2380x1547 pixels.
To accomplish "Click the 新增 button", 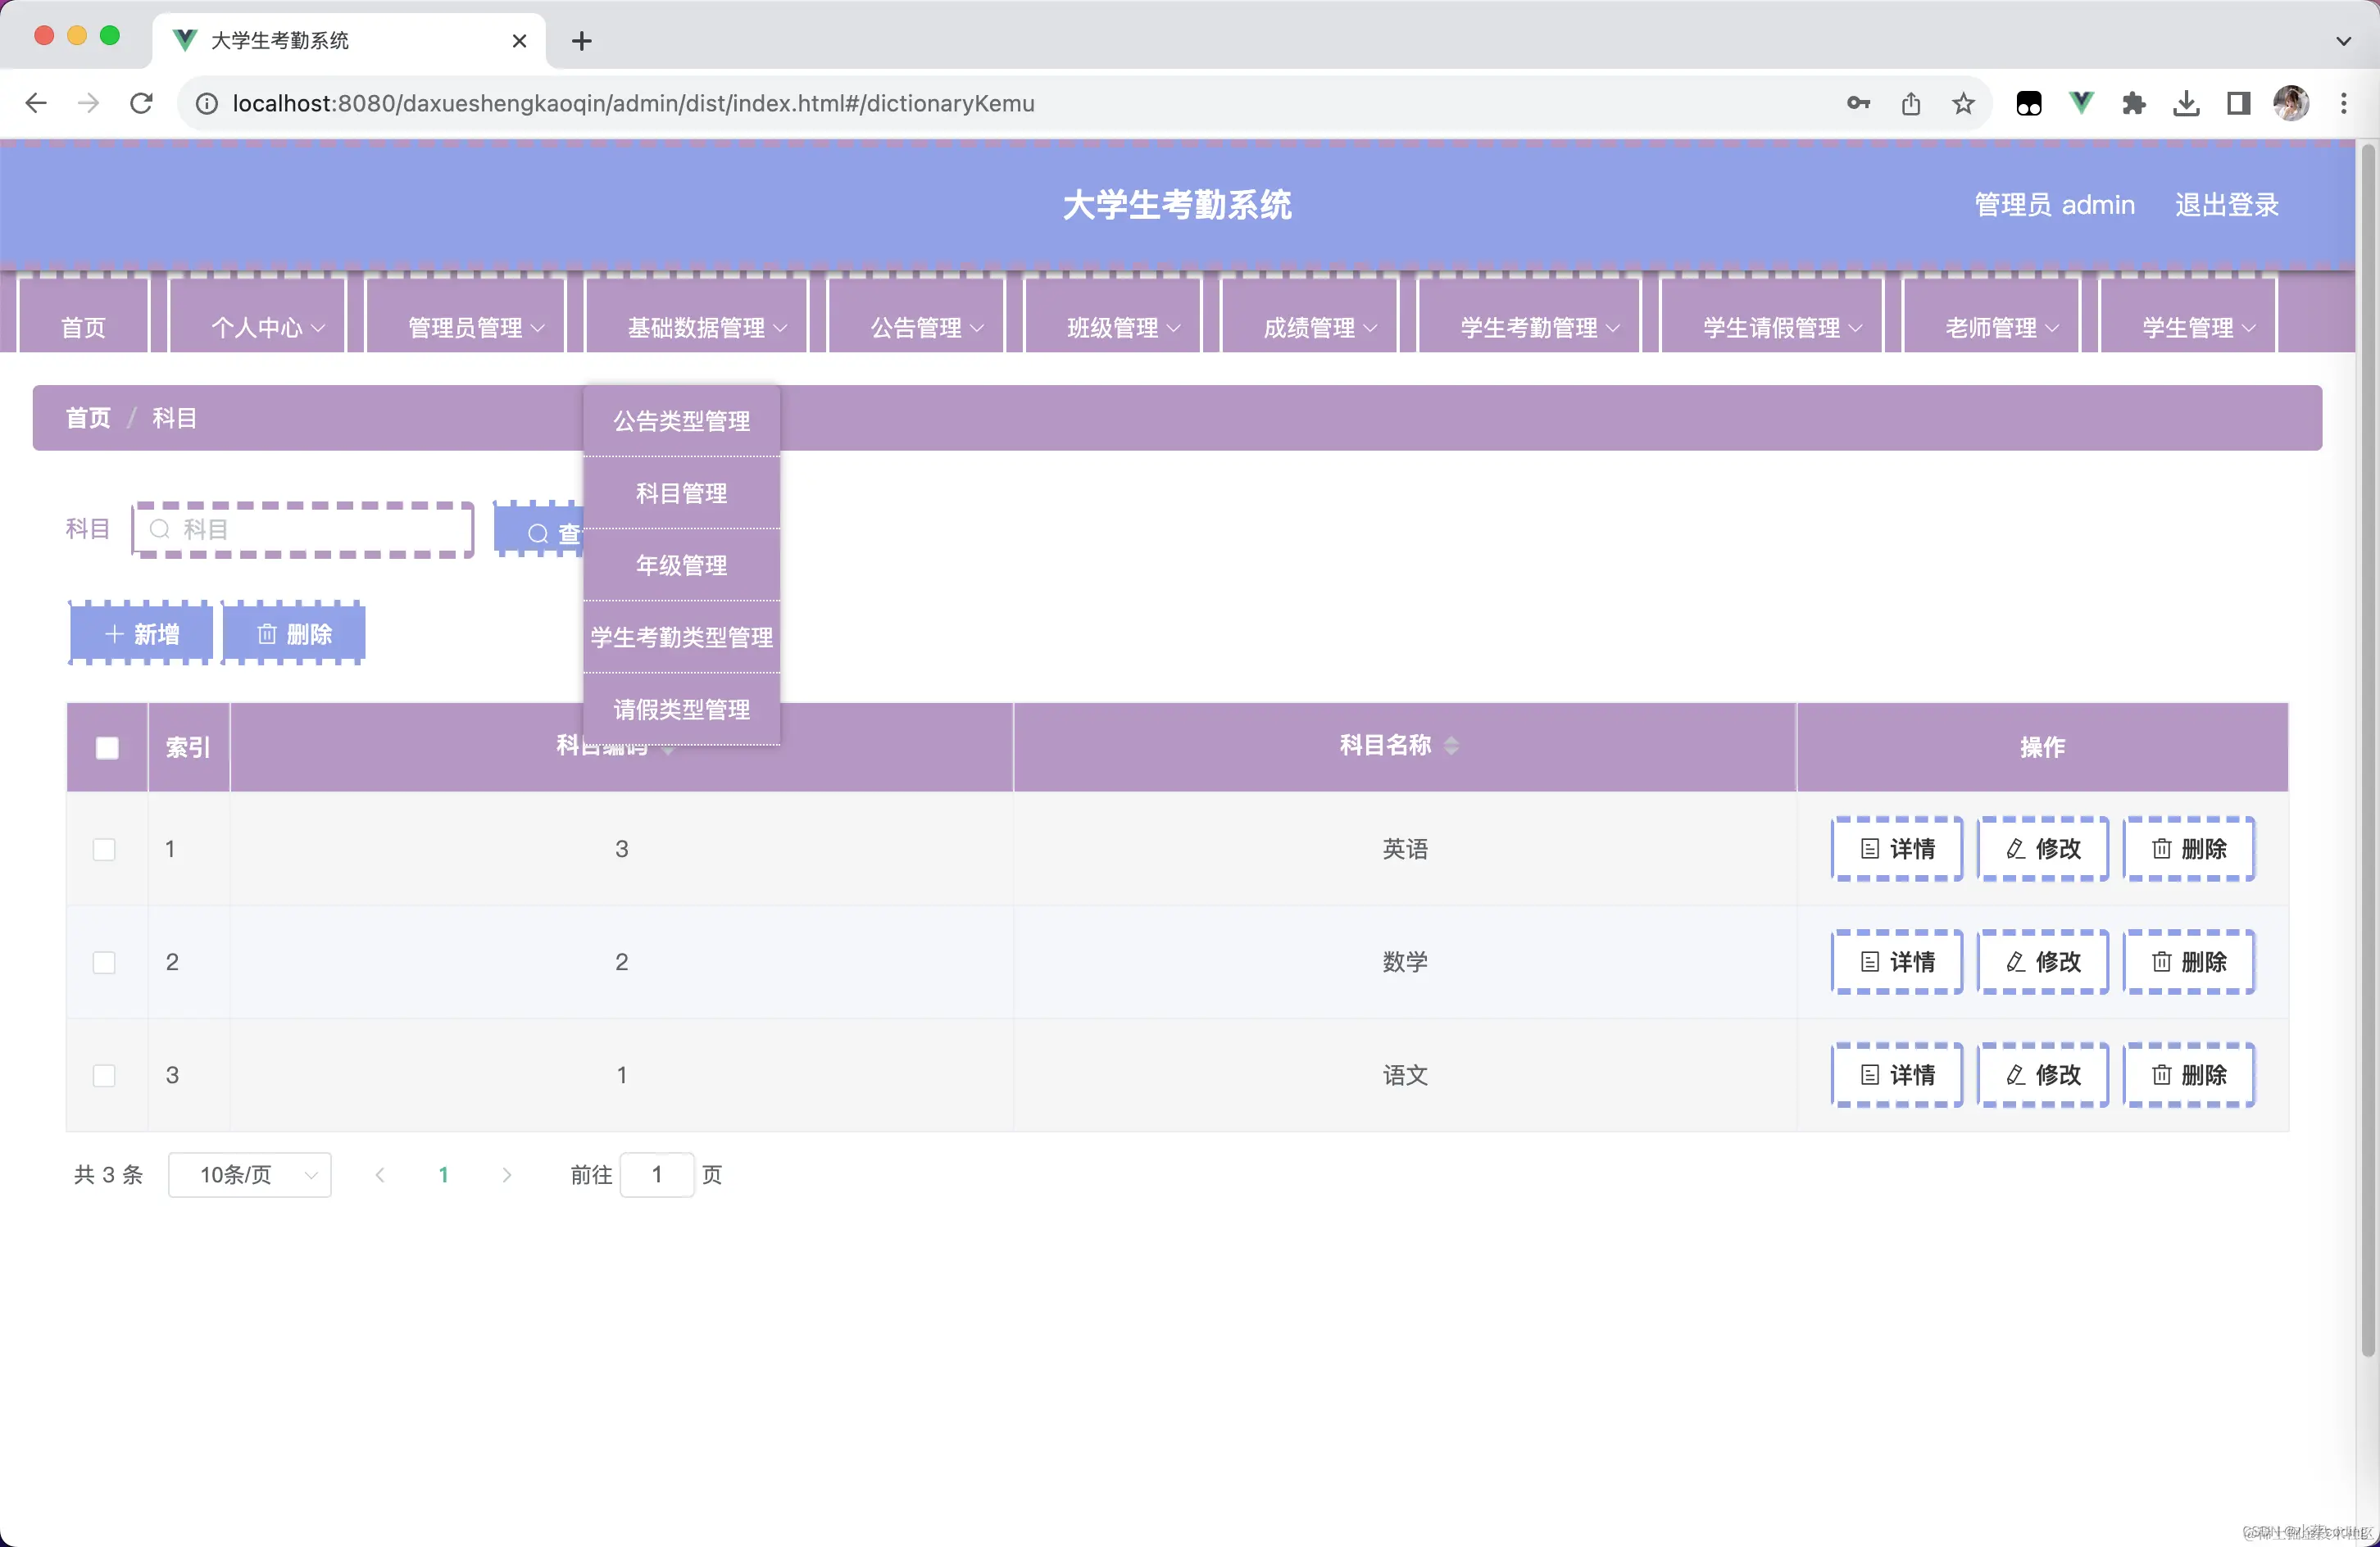I will click(141, 634).
